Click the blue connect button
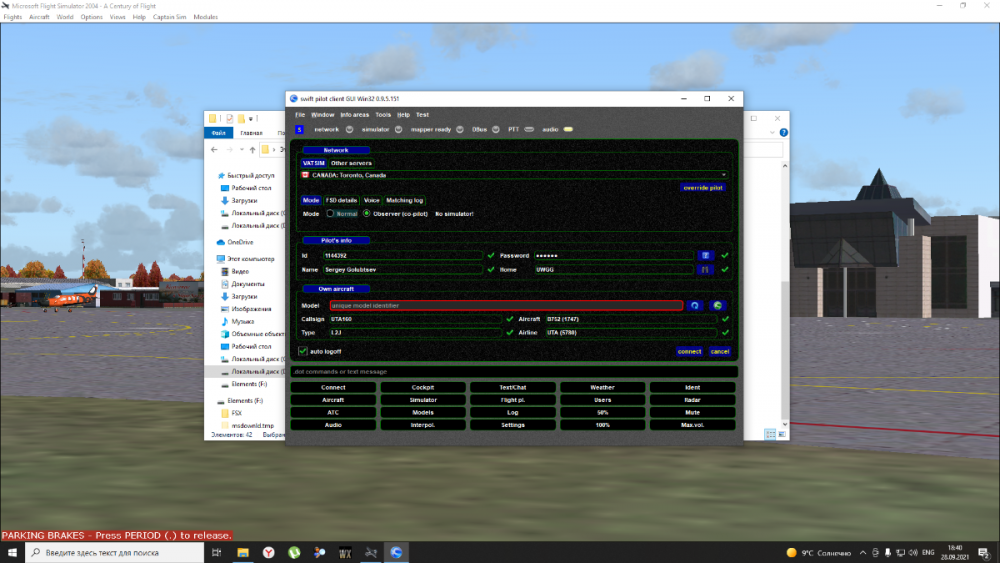The height and width of the screenshot is (563, 1000). point(689,351)
